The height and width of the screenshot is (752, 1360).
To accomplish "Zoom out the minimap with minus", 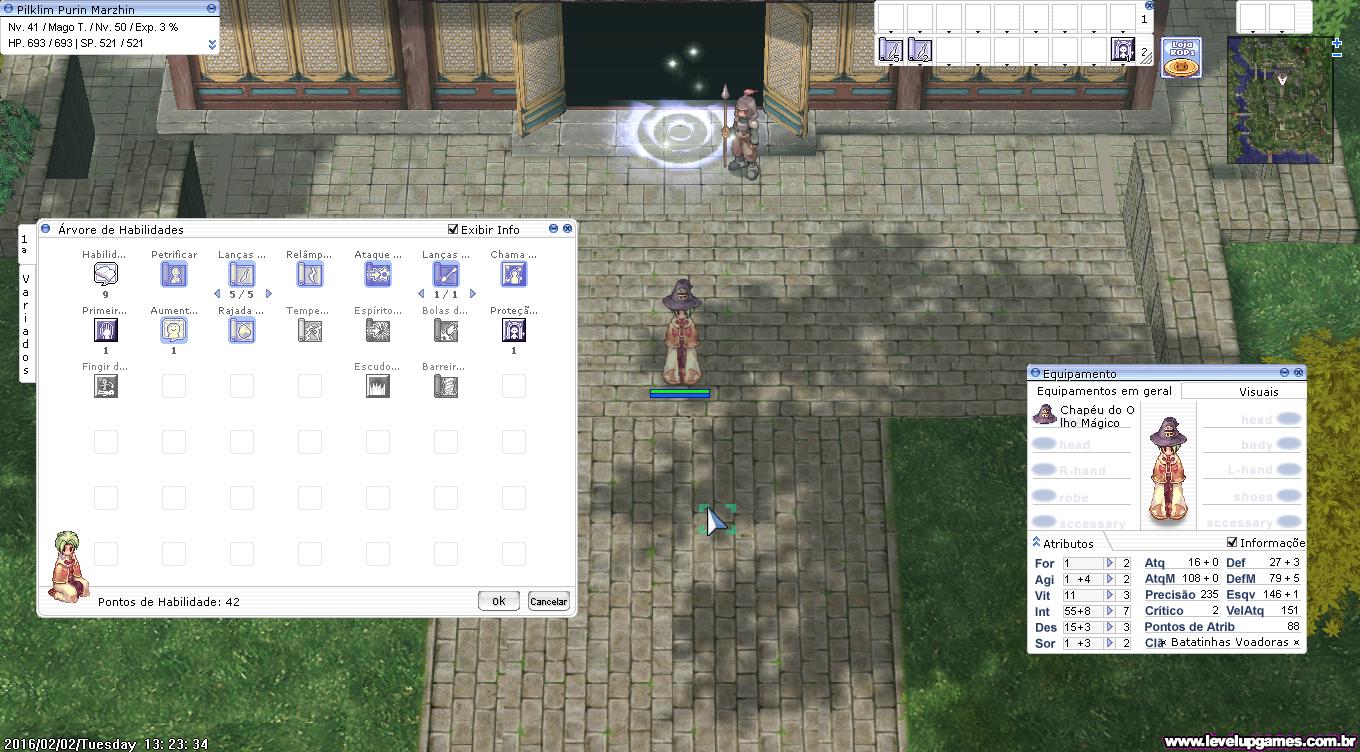I will click(x=1337, y=55).
